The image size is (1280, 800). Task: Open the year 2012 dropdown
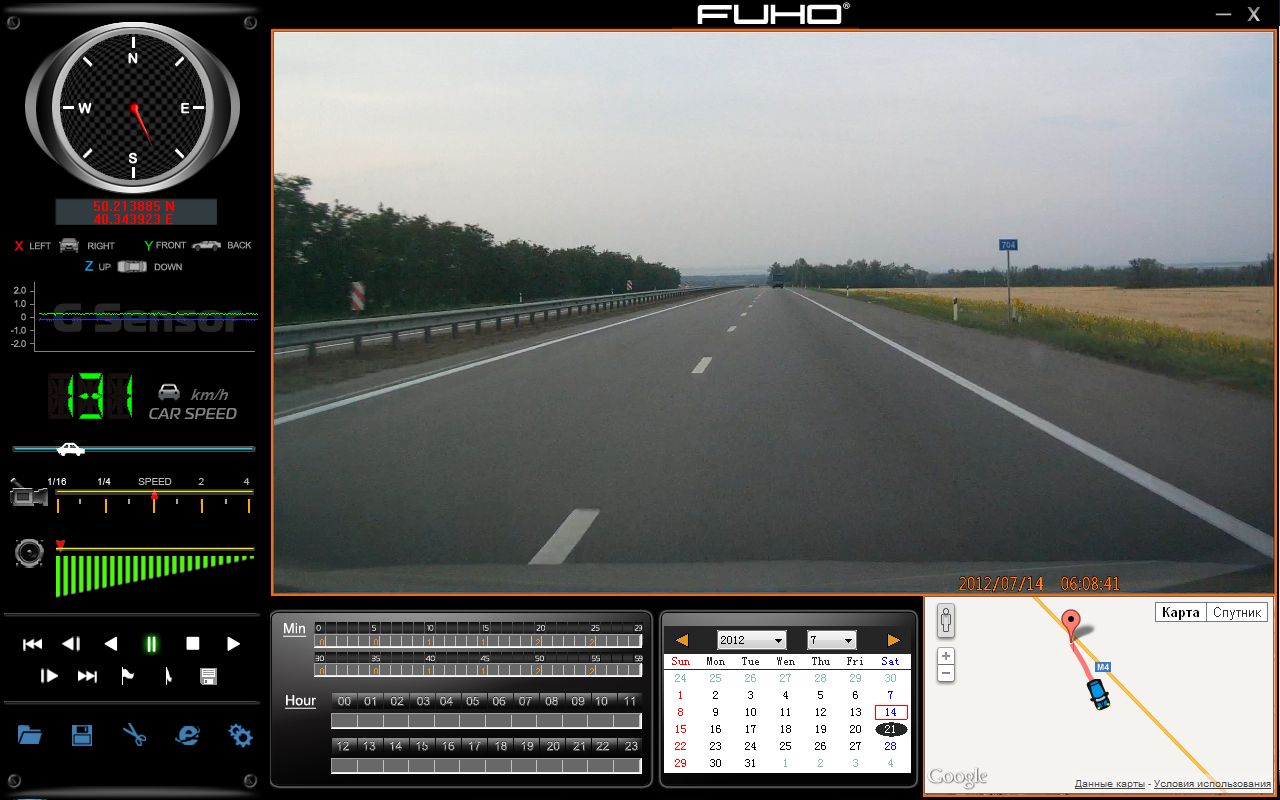751,640
